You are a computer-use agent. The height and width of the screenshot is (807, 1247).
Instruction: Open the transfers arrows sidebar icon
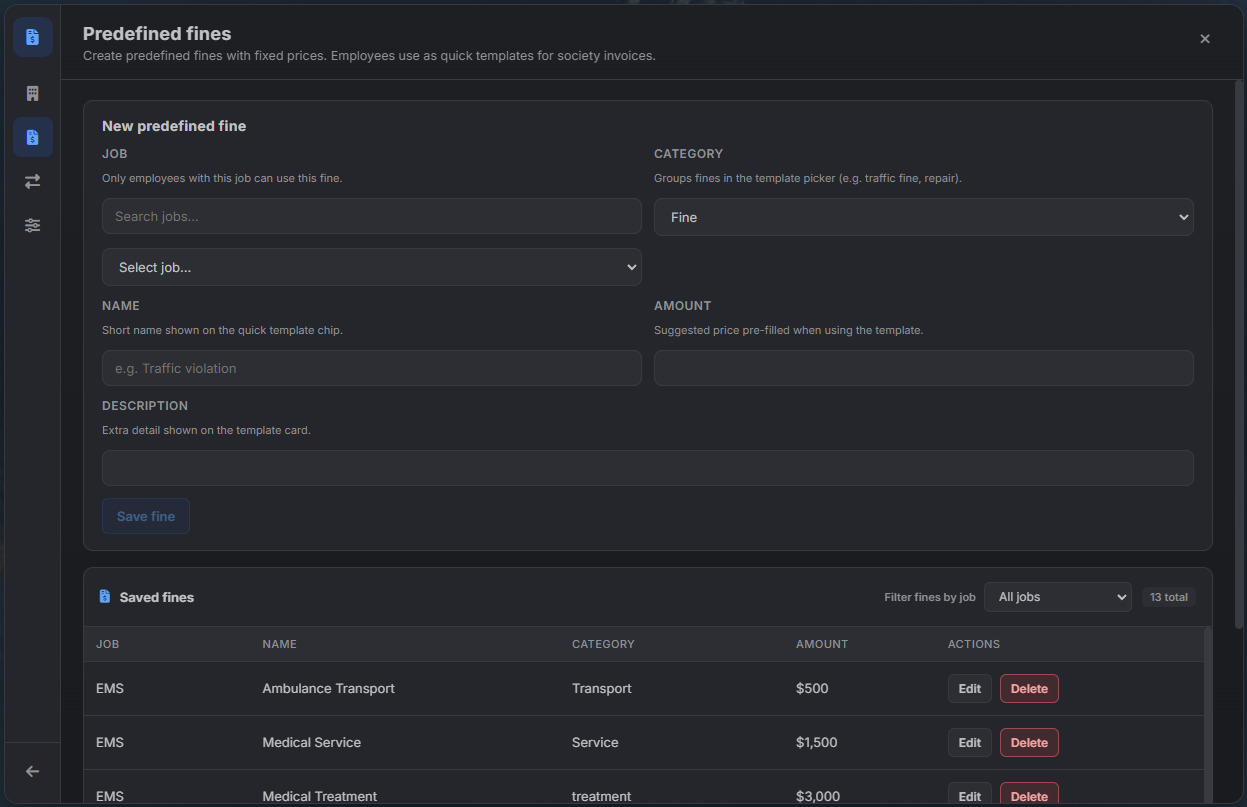coord(33,181)
